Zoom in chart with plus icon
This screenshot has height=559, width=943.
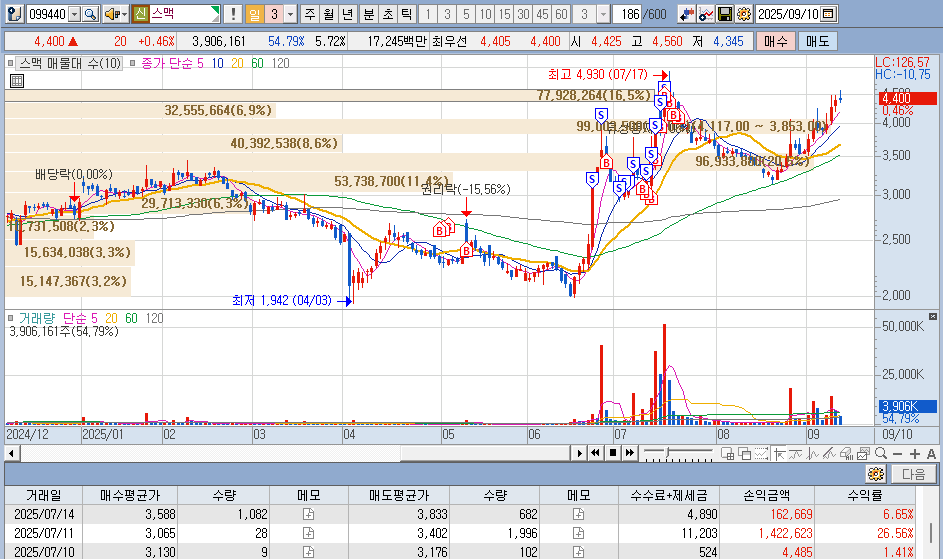coord(915,454)
